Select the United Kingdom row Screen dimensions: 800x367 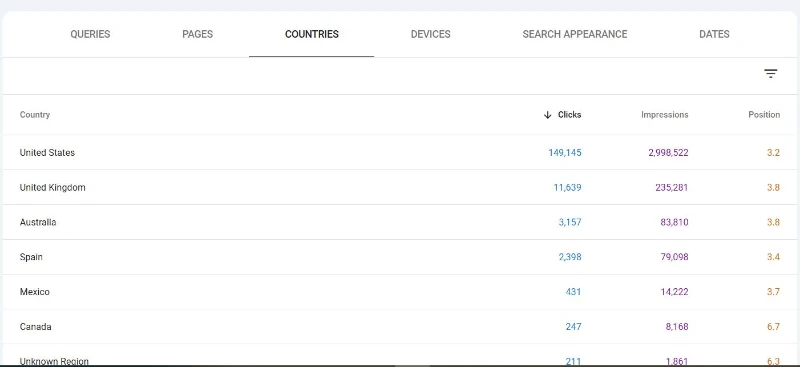[x=400, y=187]
